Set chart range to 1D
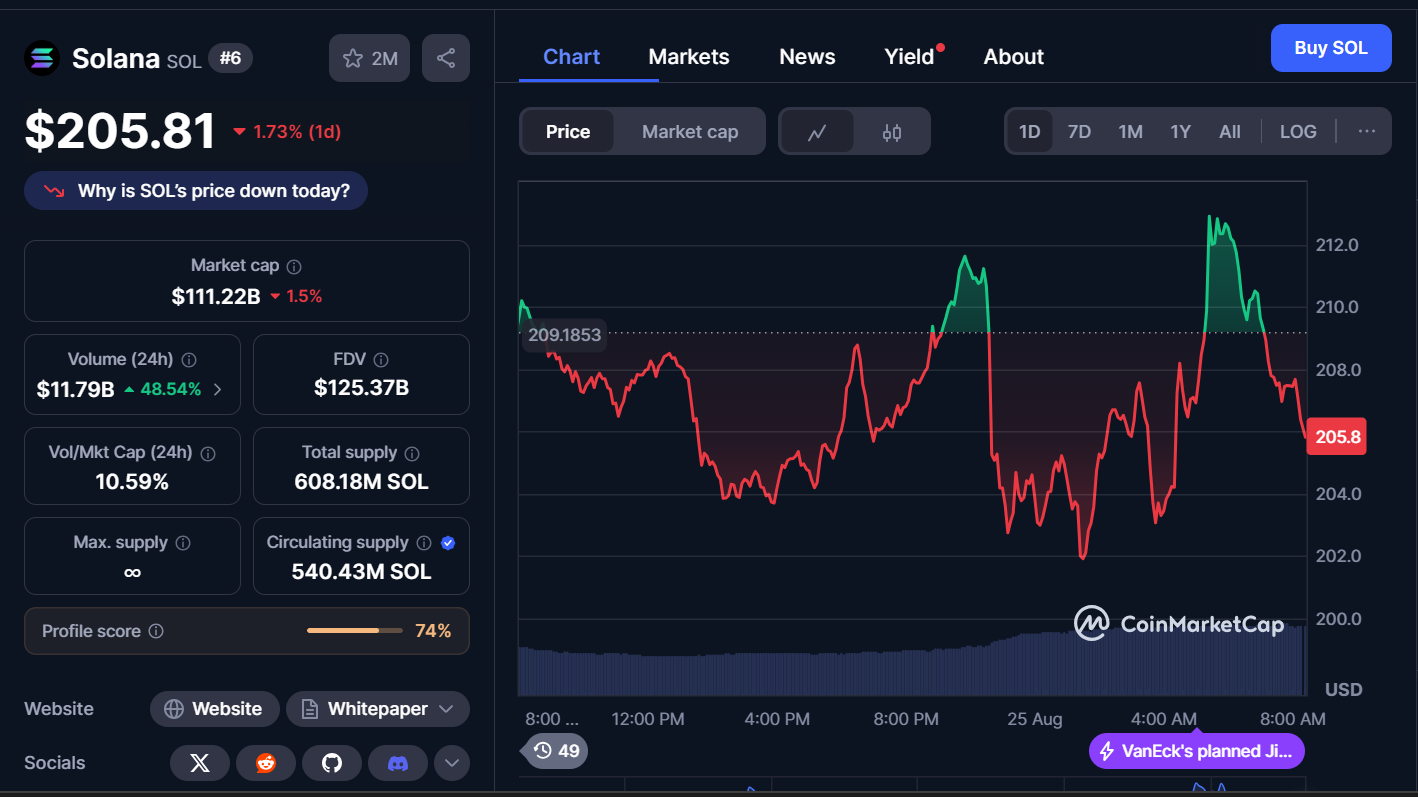Image resolution: width=1418 pixels, height=797 pixels. [x=1030, y=132]
